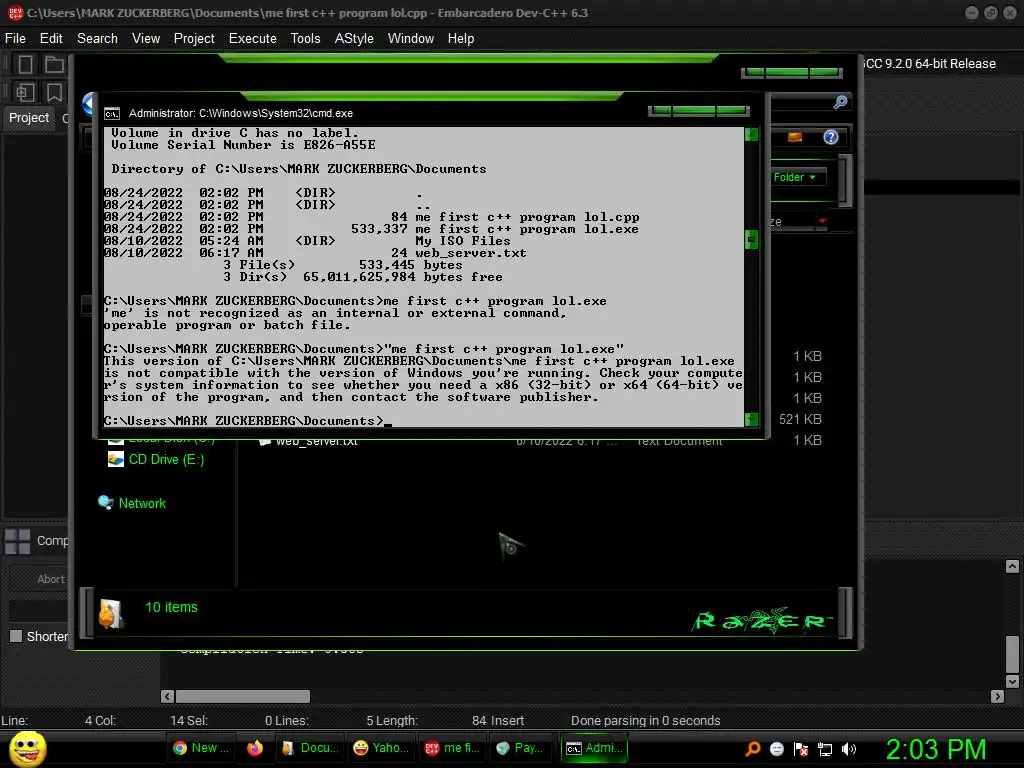Open the New Folder dropdown arrow in Explorer
The height and width of the screenshot is (768, 1024).
812,178
